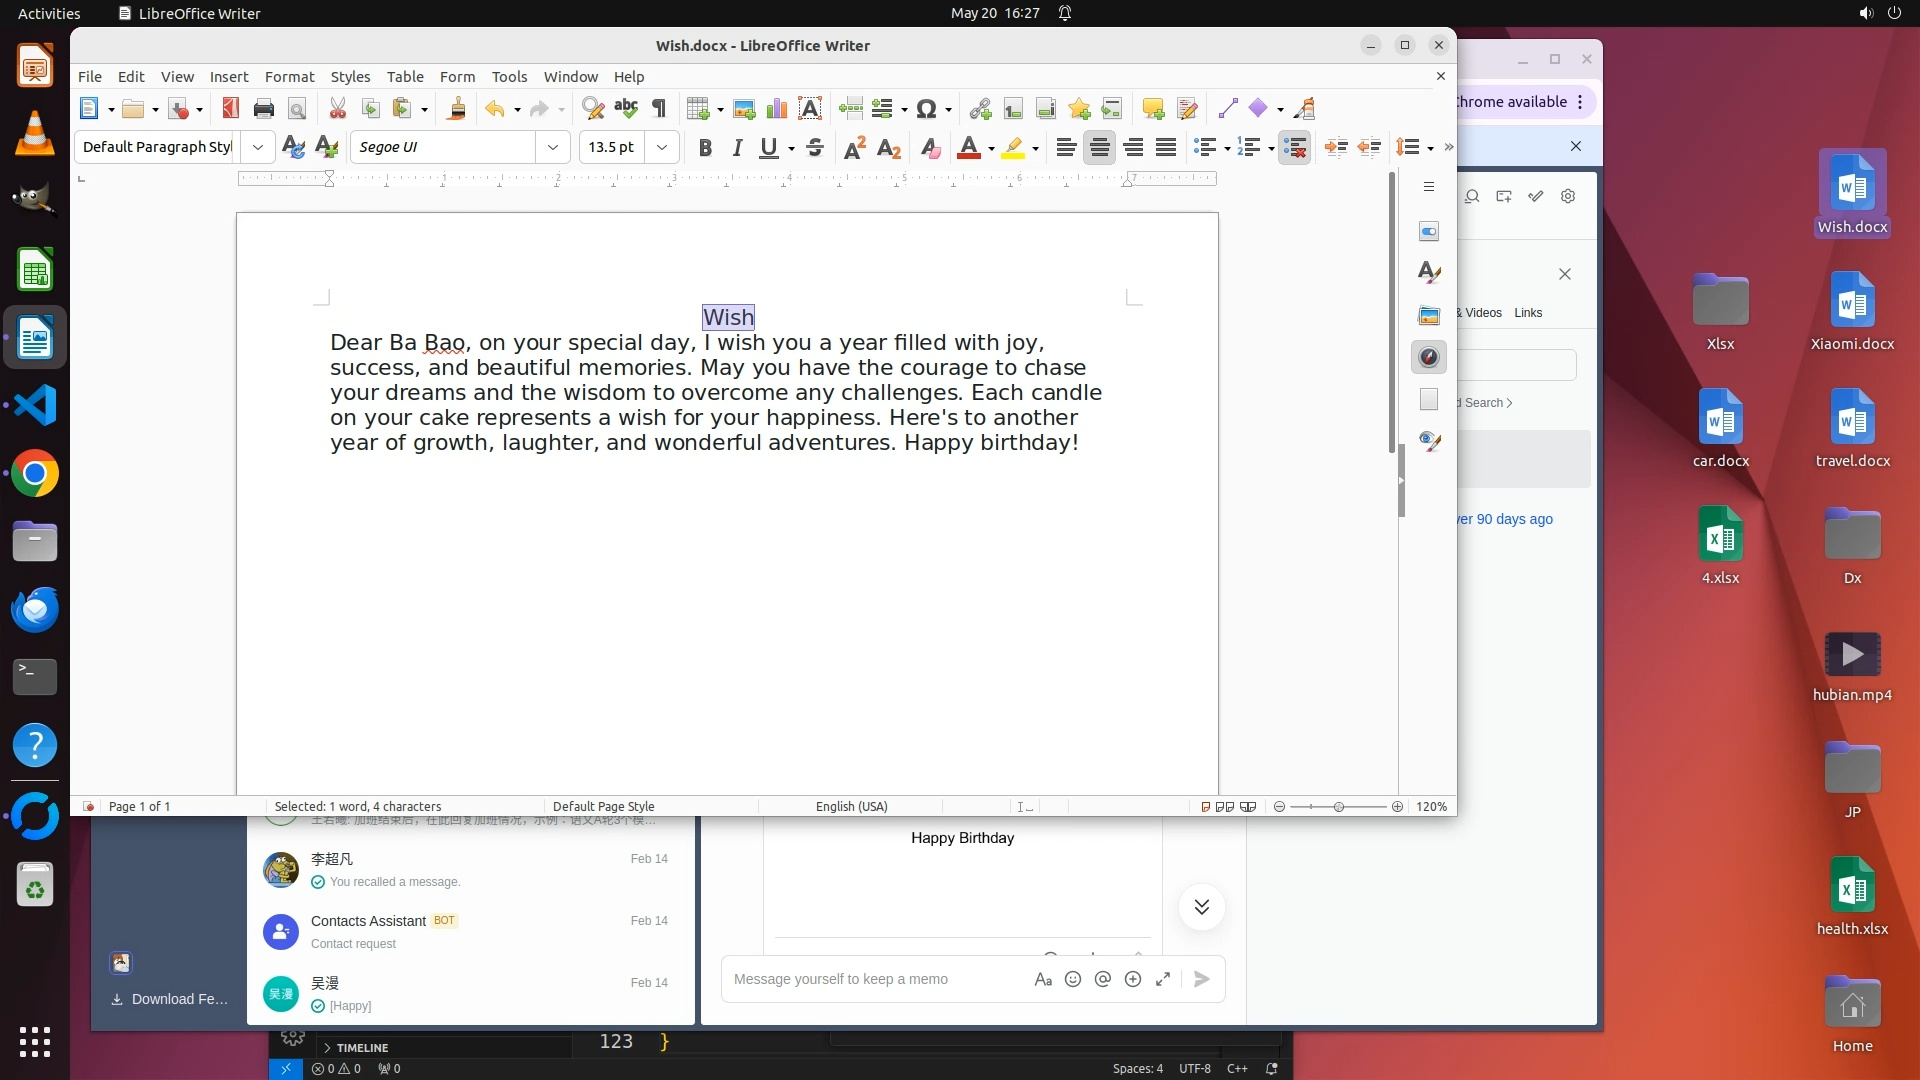1920x1080 pixels.
Task: Click Insert Comment icon
Action: (x=1153, y=108)
